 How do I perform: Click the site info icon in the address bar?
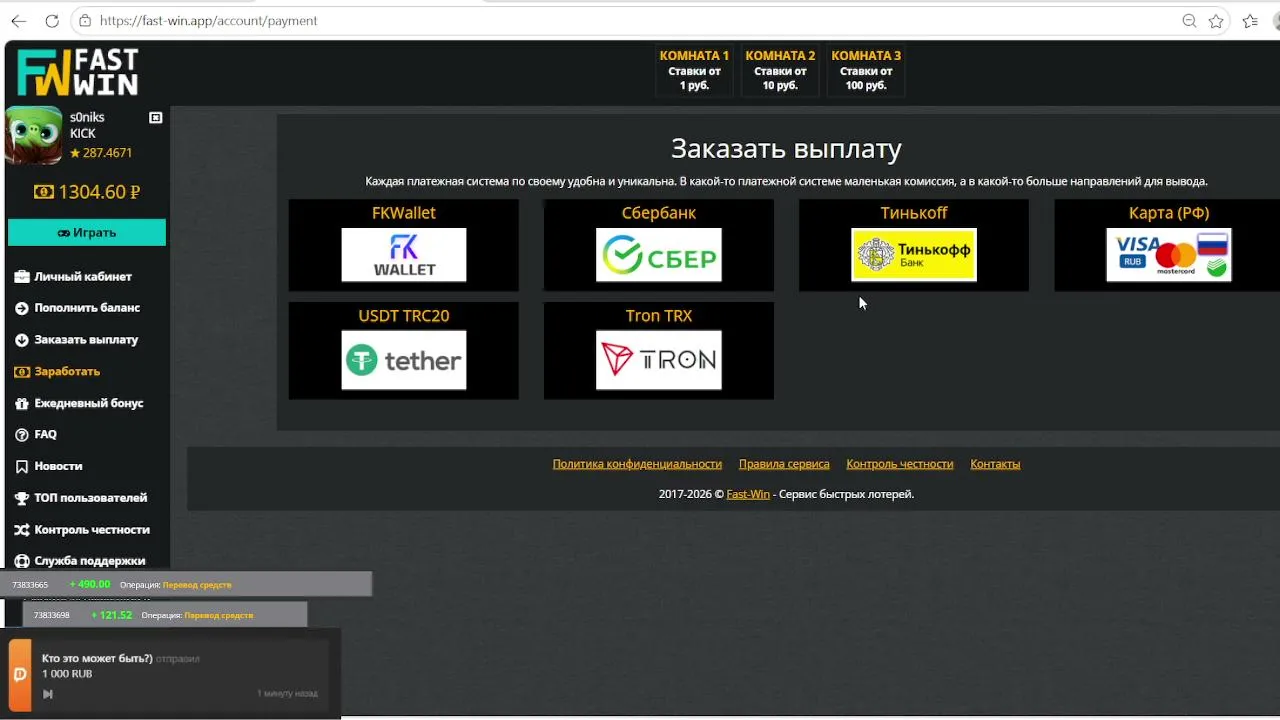(85, 21)
